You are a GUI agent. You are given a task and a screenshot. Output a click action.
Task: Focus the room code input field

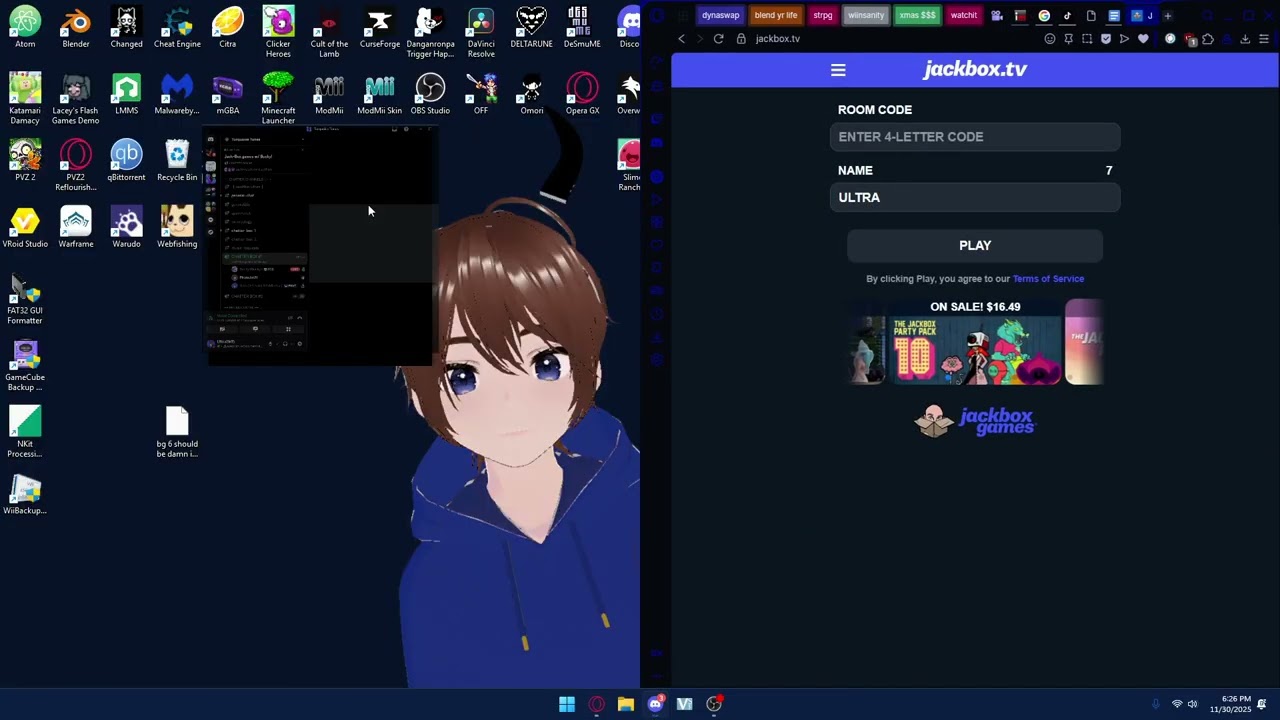point(975,137)
